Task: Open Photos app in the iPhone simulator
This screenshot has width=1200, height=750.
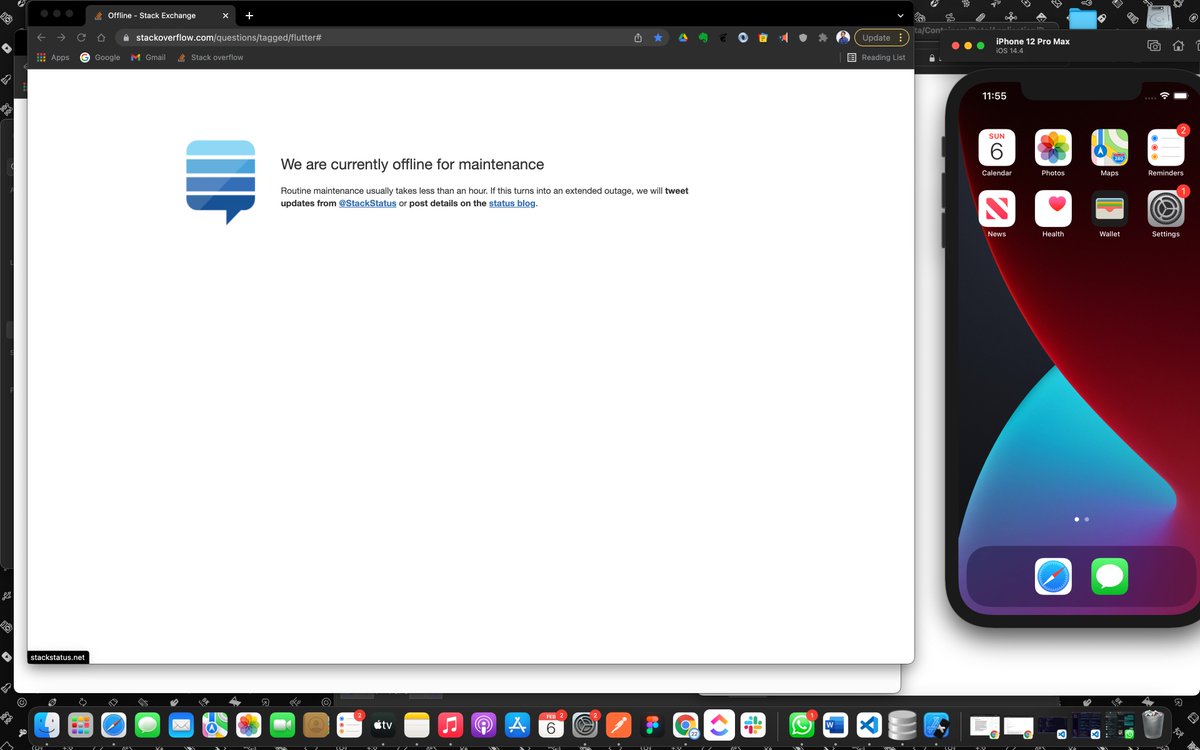Action: [x=1053, y=147]
